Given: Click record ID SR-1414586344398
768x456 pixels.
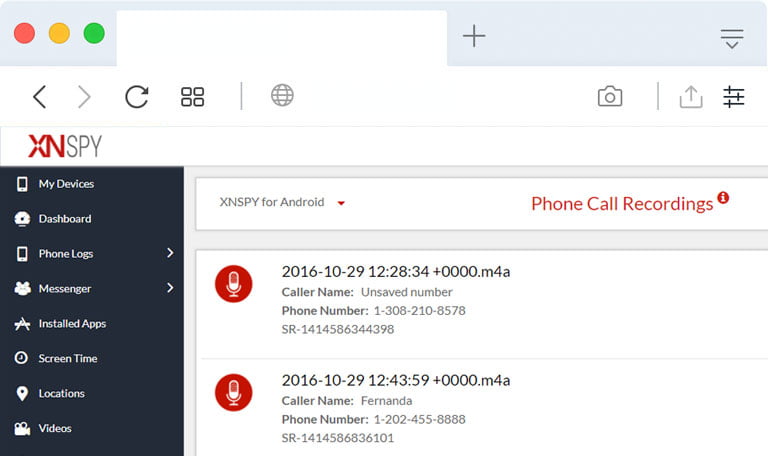Looking at the screenshot, I should [337, 329].
